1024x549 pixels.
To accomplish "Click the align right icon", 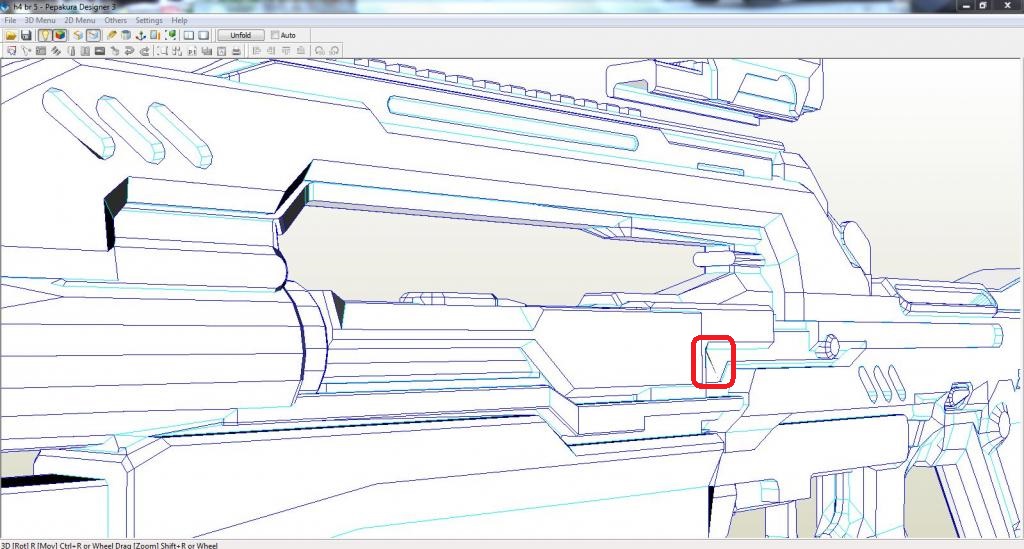I will click(x=271, y=51).
